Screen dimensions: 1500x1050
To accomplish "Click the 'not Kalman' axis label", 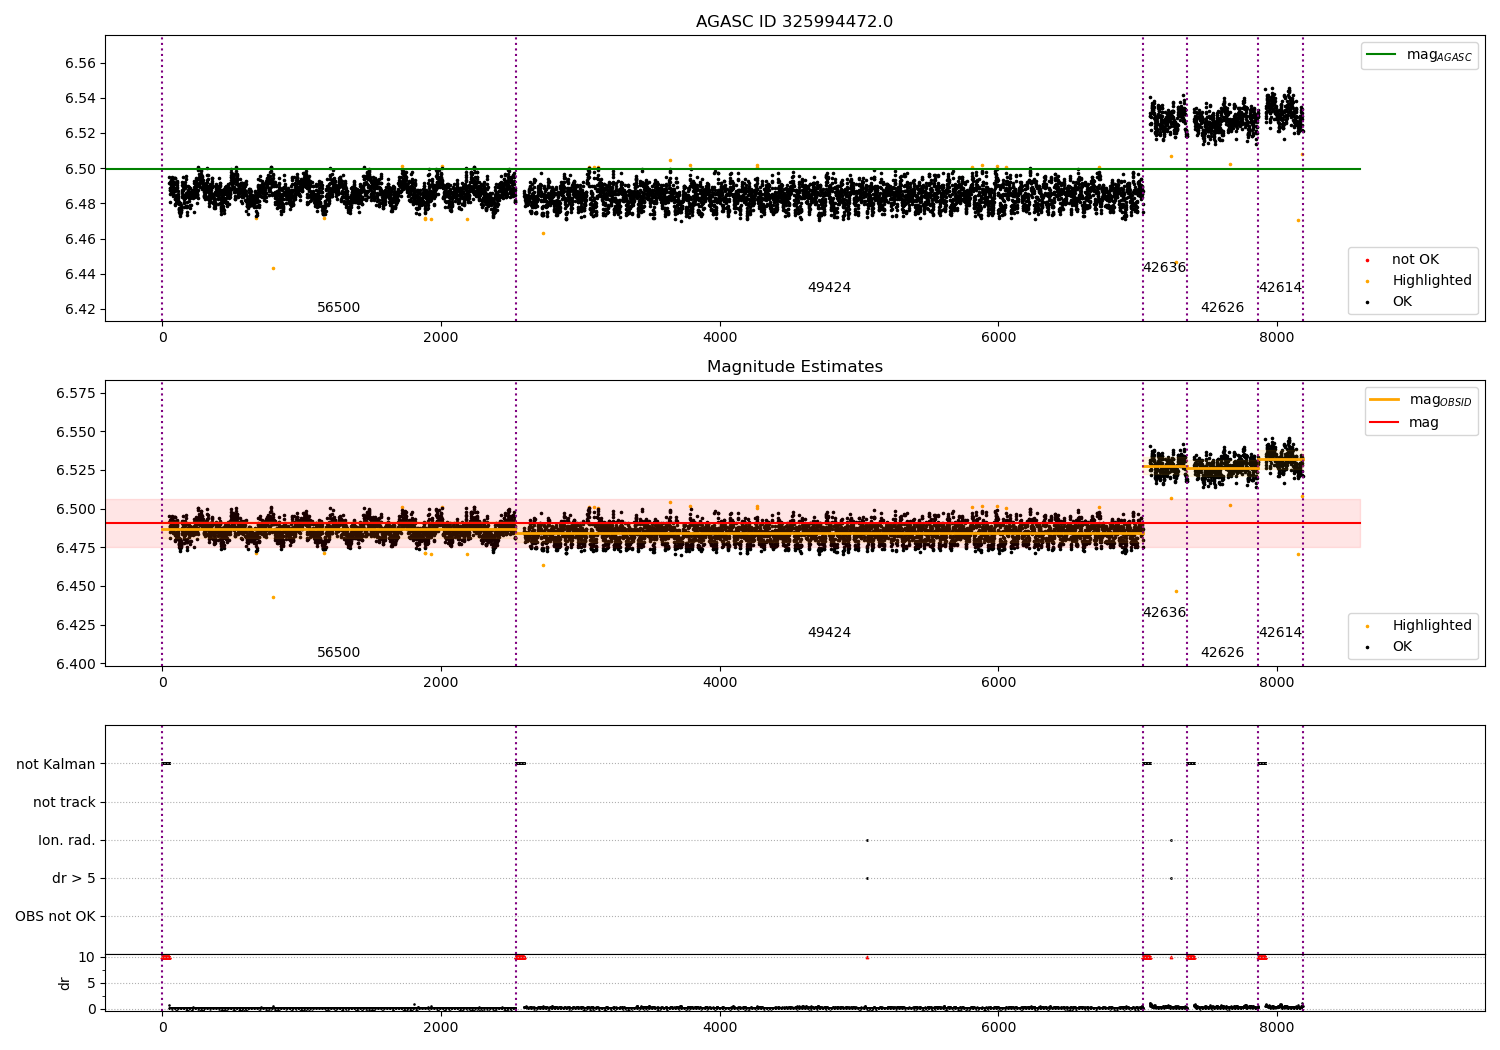I will coord(56,764).
